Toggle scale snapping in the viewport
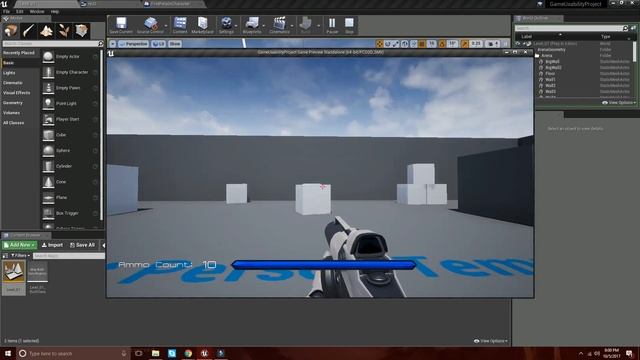 tap(464, 44)
